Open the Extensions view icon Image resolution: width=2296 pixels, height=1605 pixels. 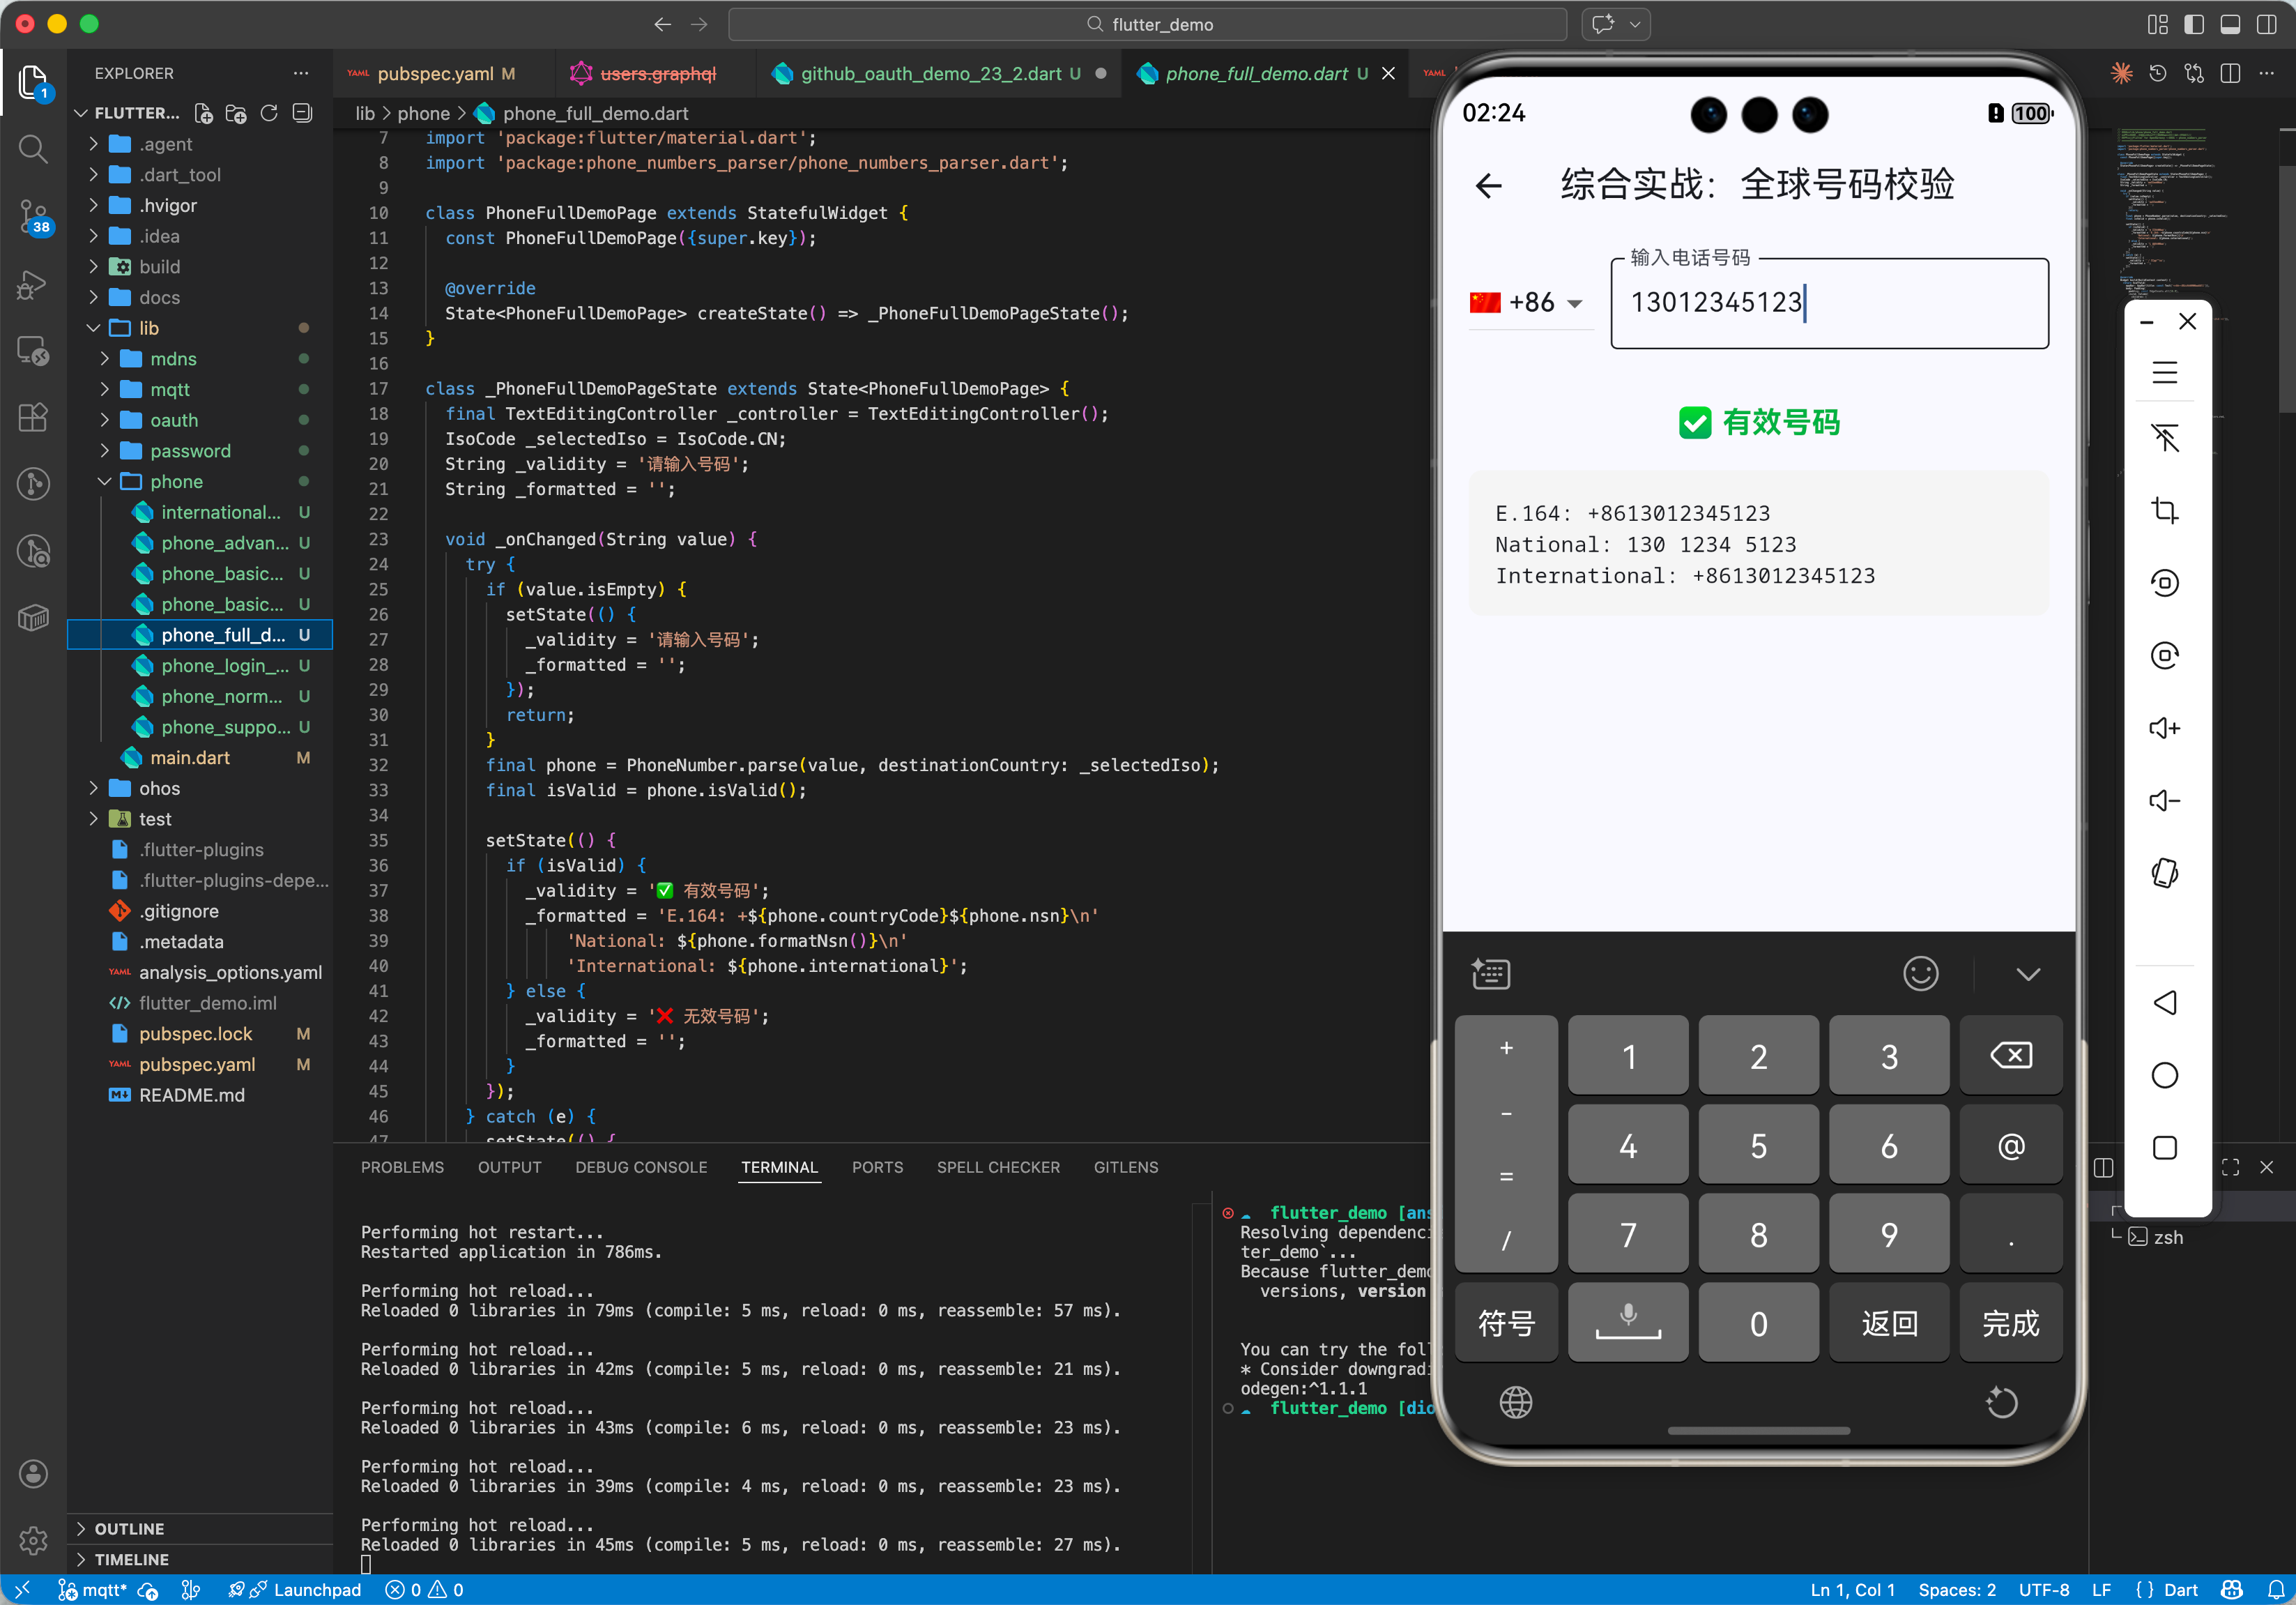pos(33,417)
